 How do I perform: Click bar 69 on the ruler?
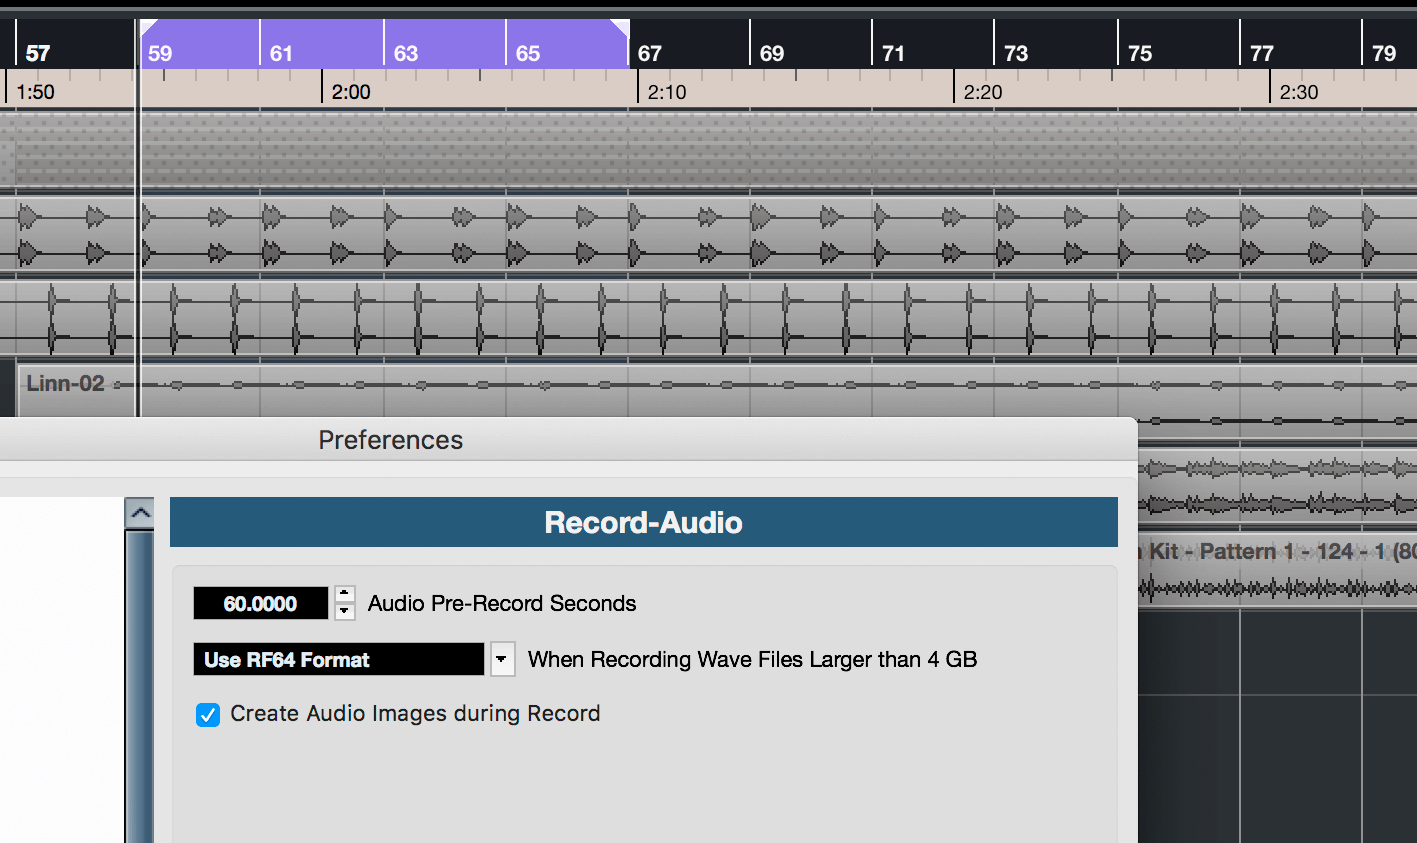pyautogui.click(x=772, y=53)
